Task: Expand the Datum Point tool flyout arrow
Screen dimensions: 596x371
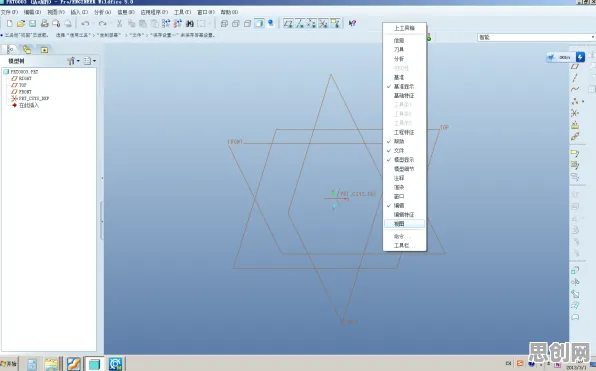Action: tap(583, 101)
